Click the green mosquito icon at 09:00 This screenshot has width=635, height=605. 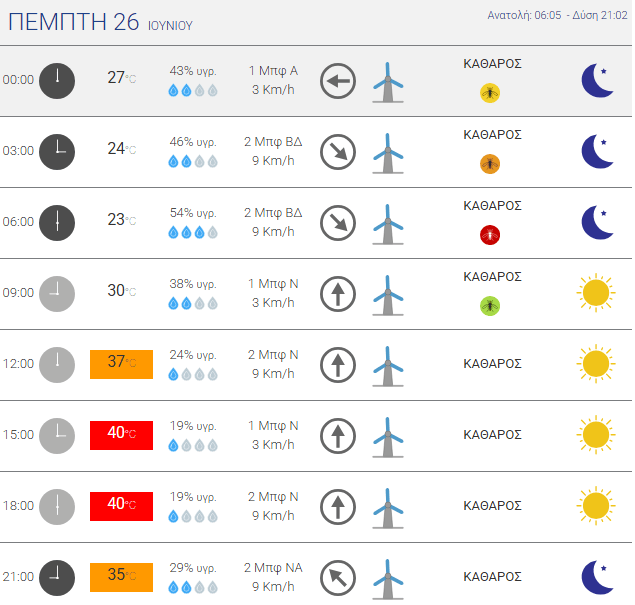click(x=490, y=306)
